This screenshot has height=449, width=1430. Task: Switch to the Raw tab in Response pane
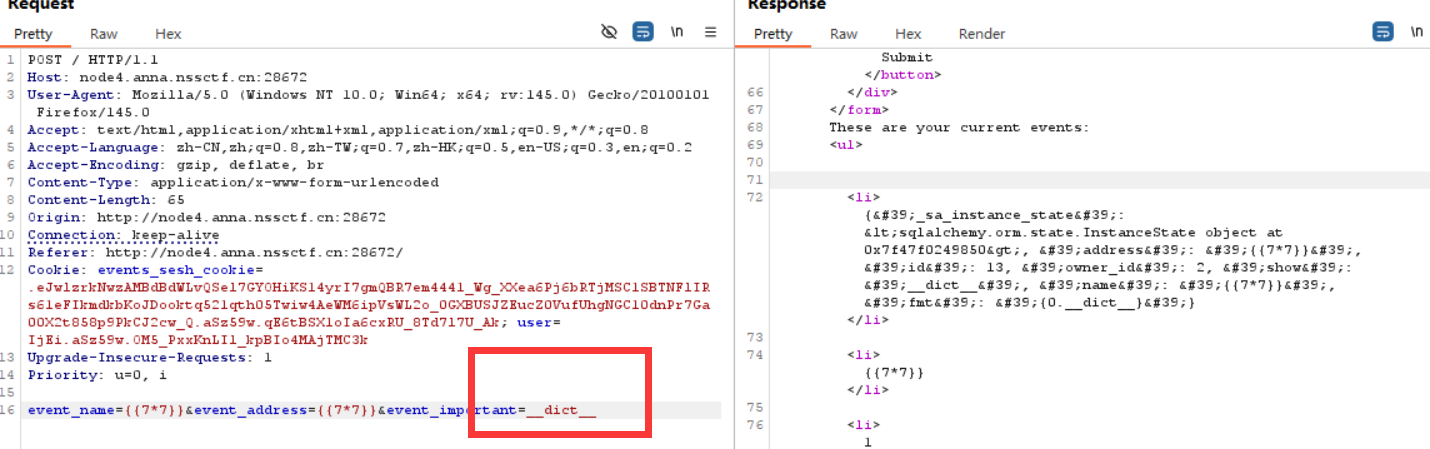844,34
